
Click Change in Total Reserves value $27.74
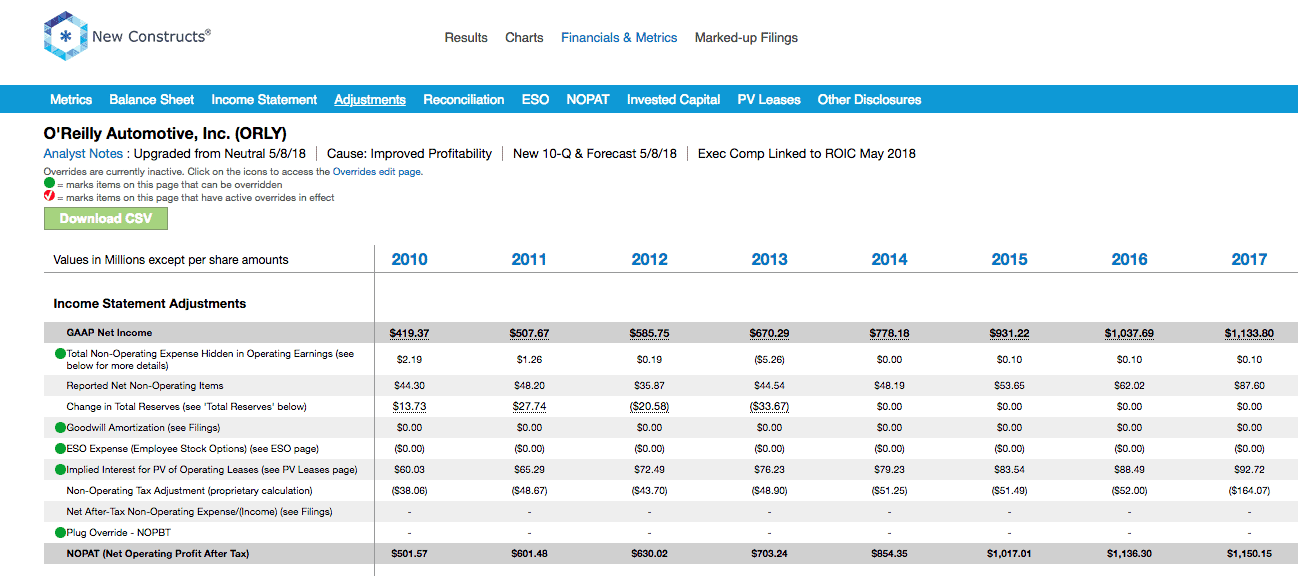(529, 406)
